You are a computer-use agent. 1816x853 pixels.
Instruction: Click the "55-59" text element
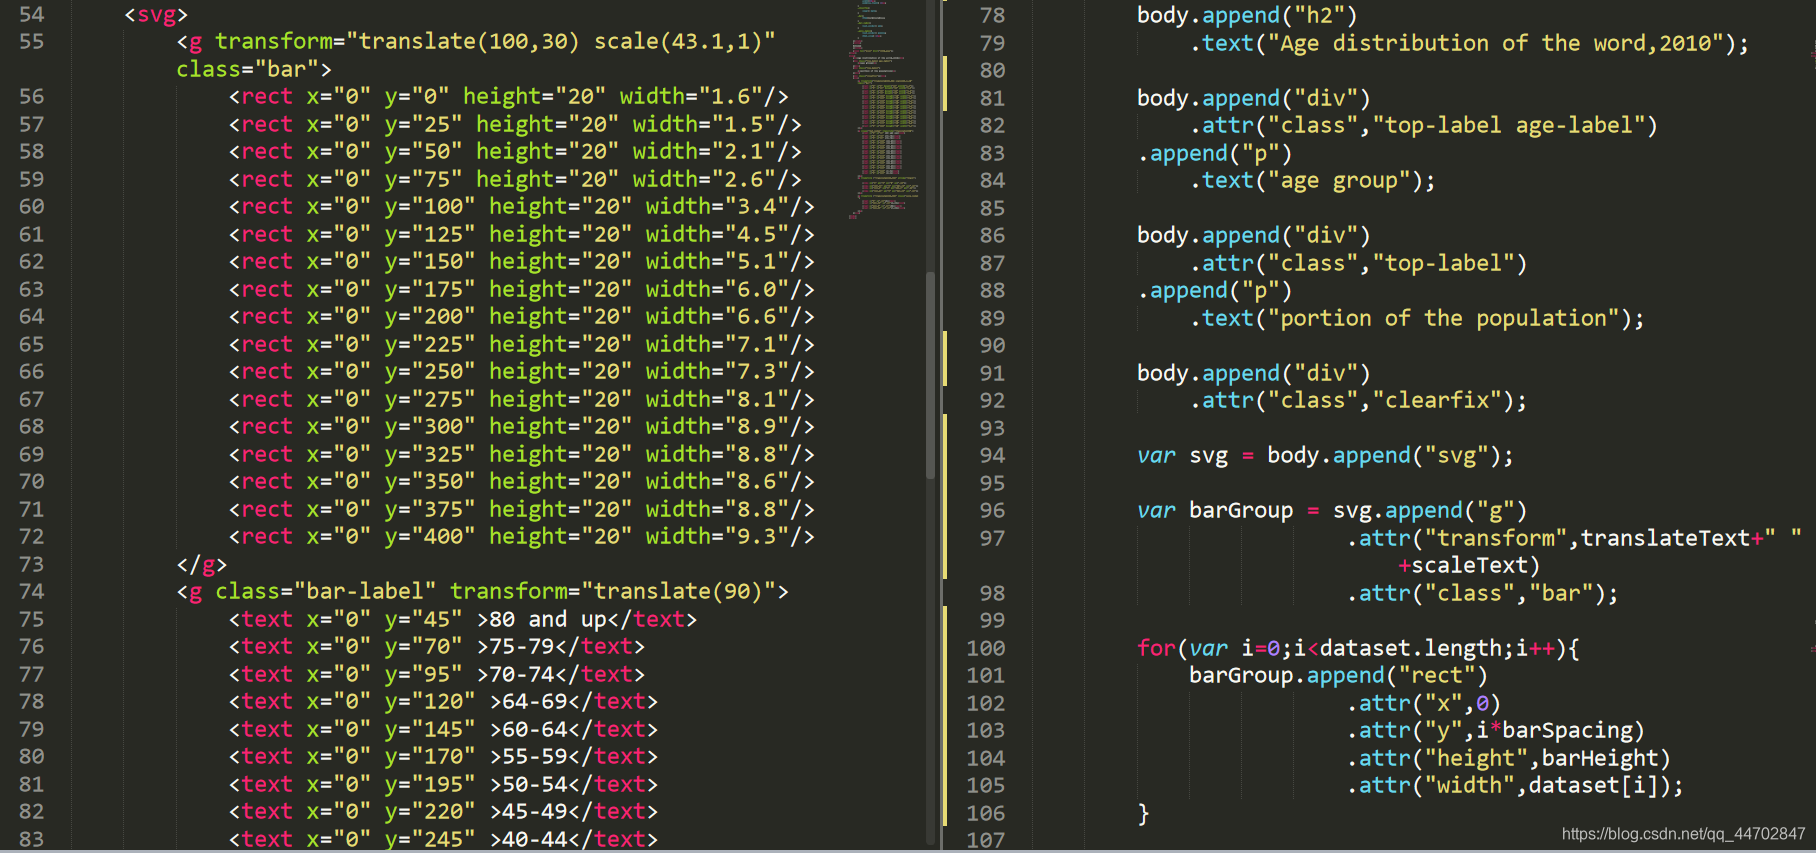coord(443,757)
